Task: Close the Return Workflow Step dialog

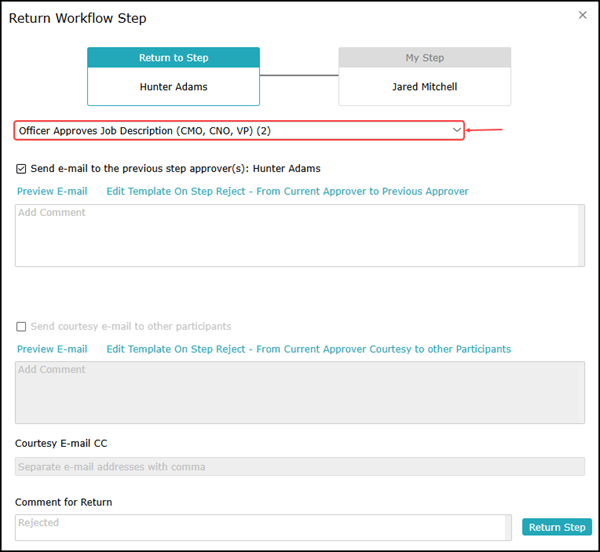Action: 582,15
